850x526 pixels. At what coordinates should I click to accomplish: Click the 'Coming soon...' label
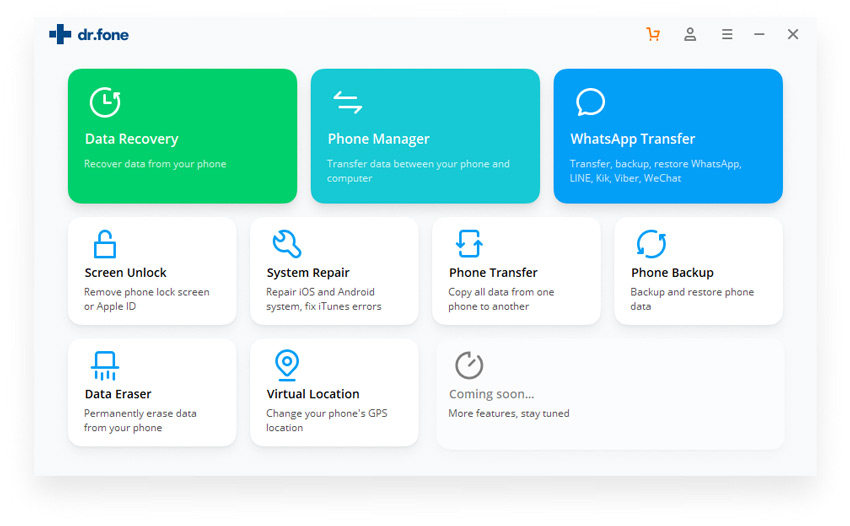click(x=491, y=394)
